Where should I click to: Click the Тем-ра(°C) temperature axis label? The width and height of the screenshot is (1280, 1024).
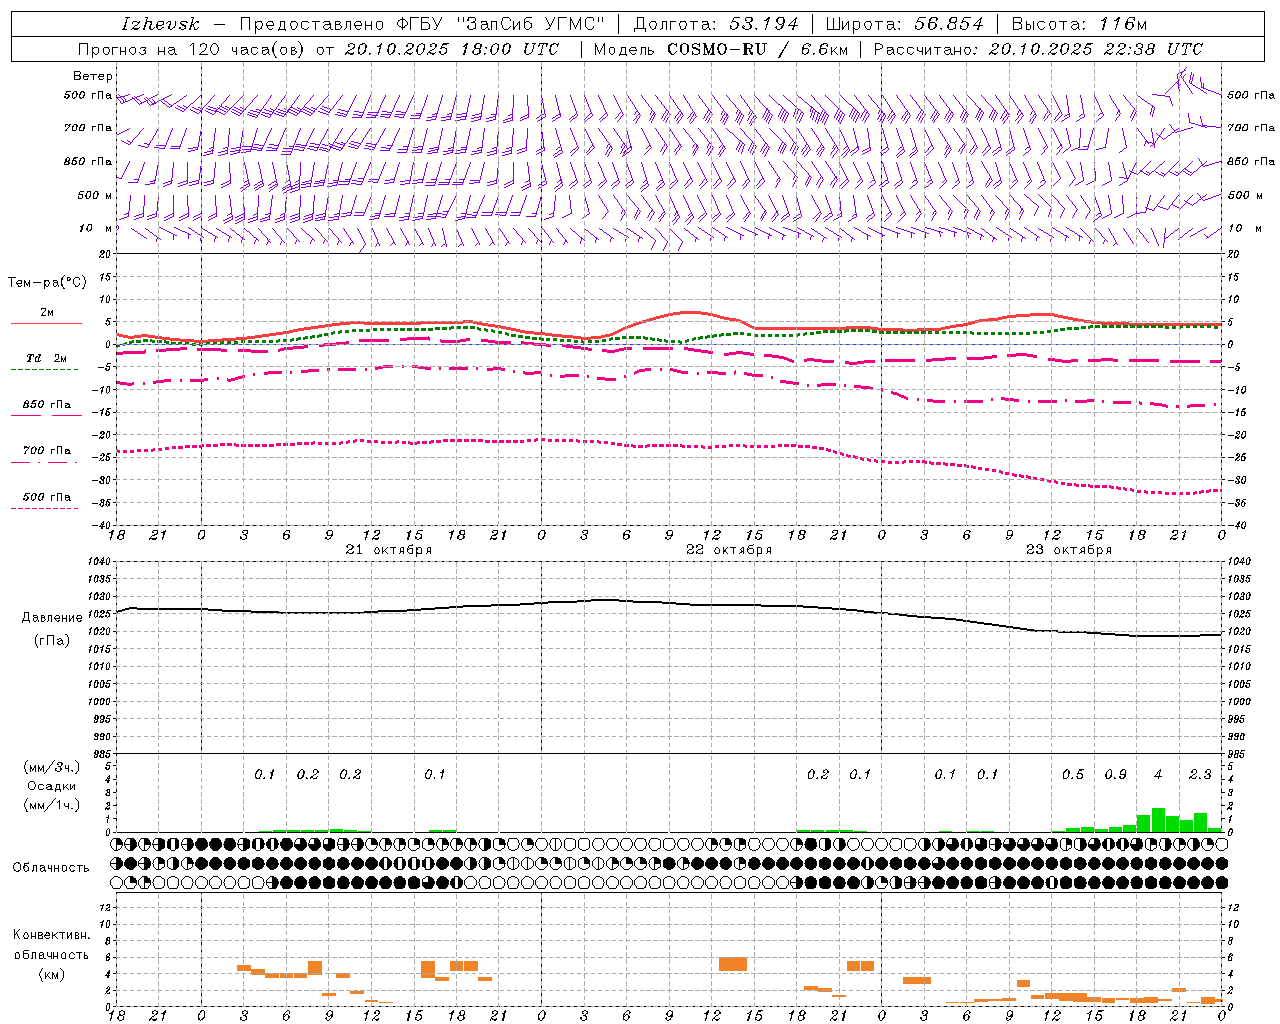[x=48, y=283]
